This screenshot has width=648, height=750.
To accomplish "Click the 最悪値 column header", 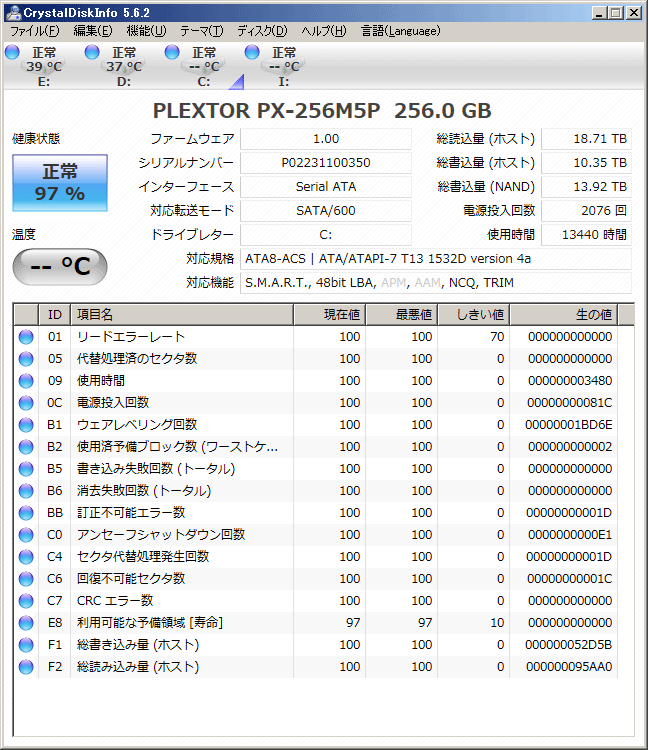I will click(402, 315).
